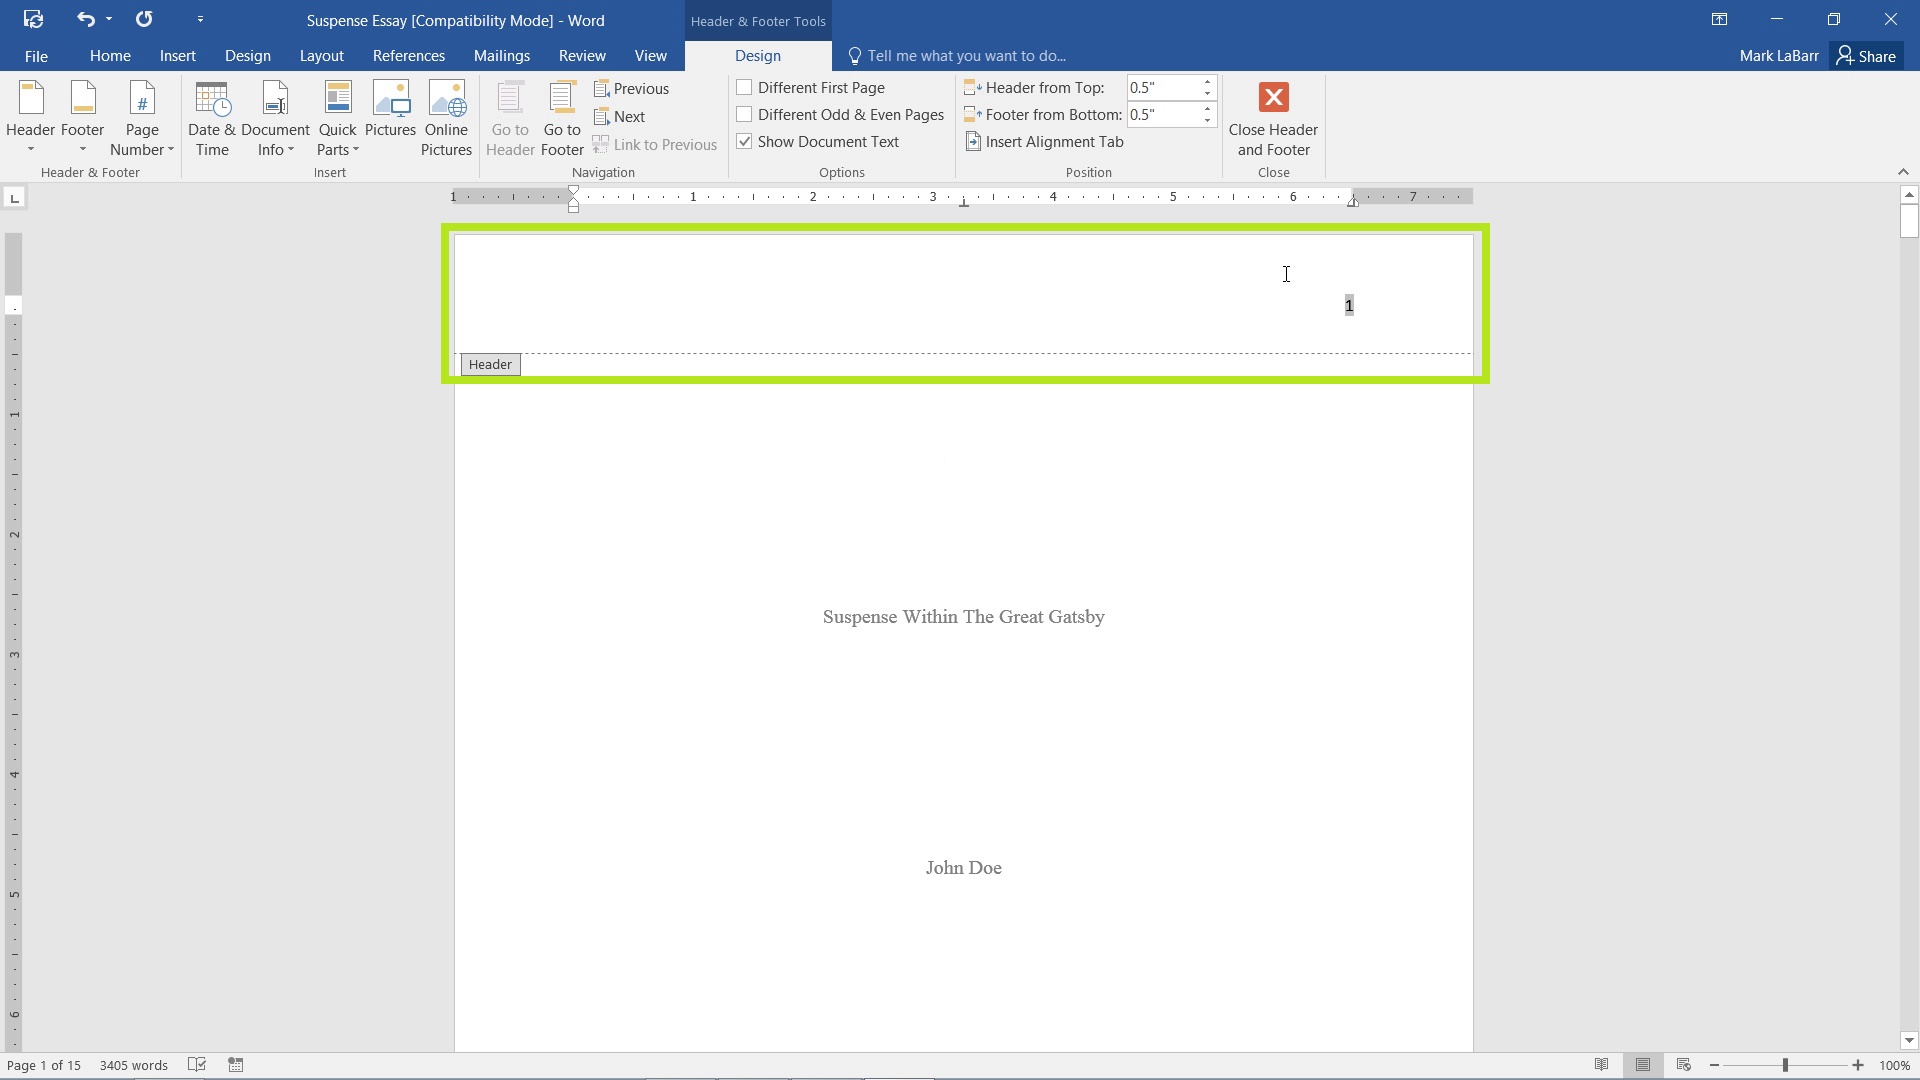Switch to the References tab
This screenshot has height=1080, width=1920.
[x=408, y=55]
